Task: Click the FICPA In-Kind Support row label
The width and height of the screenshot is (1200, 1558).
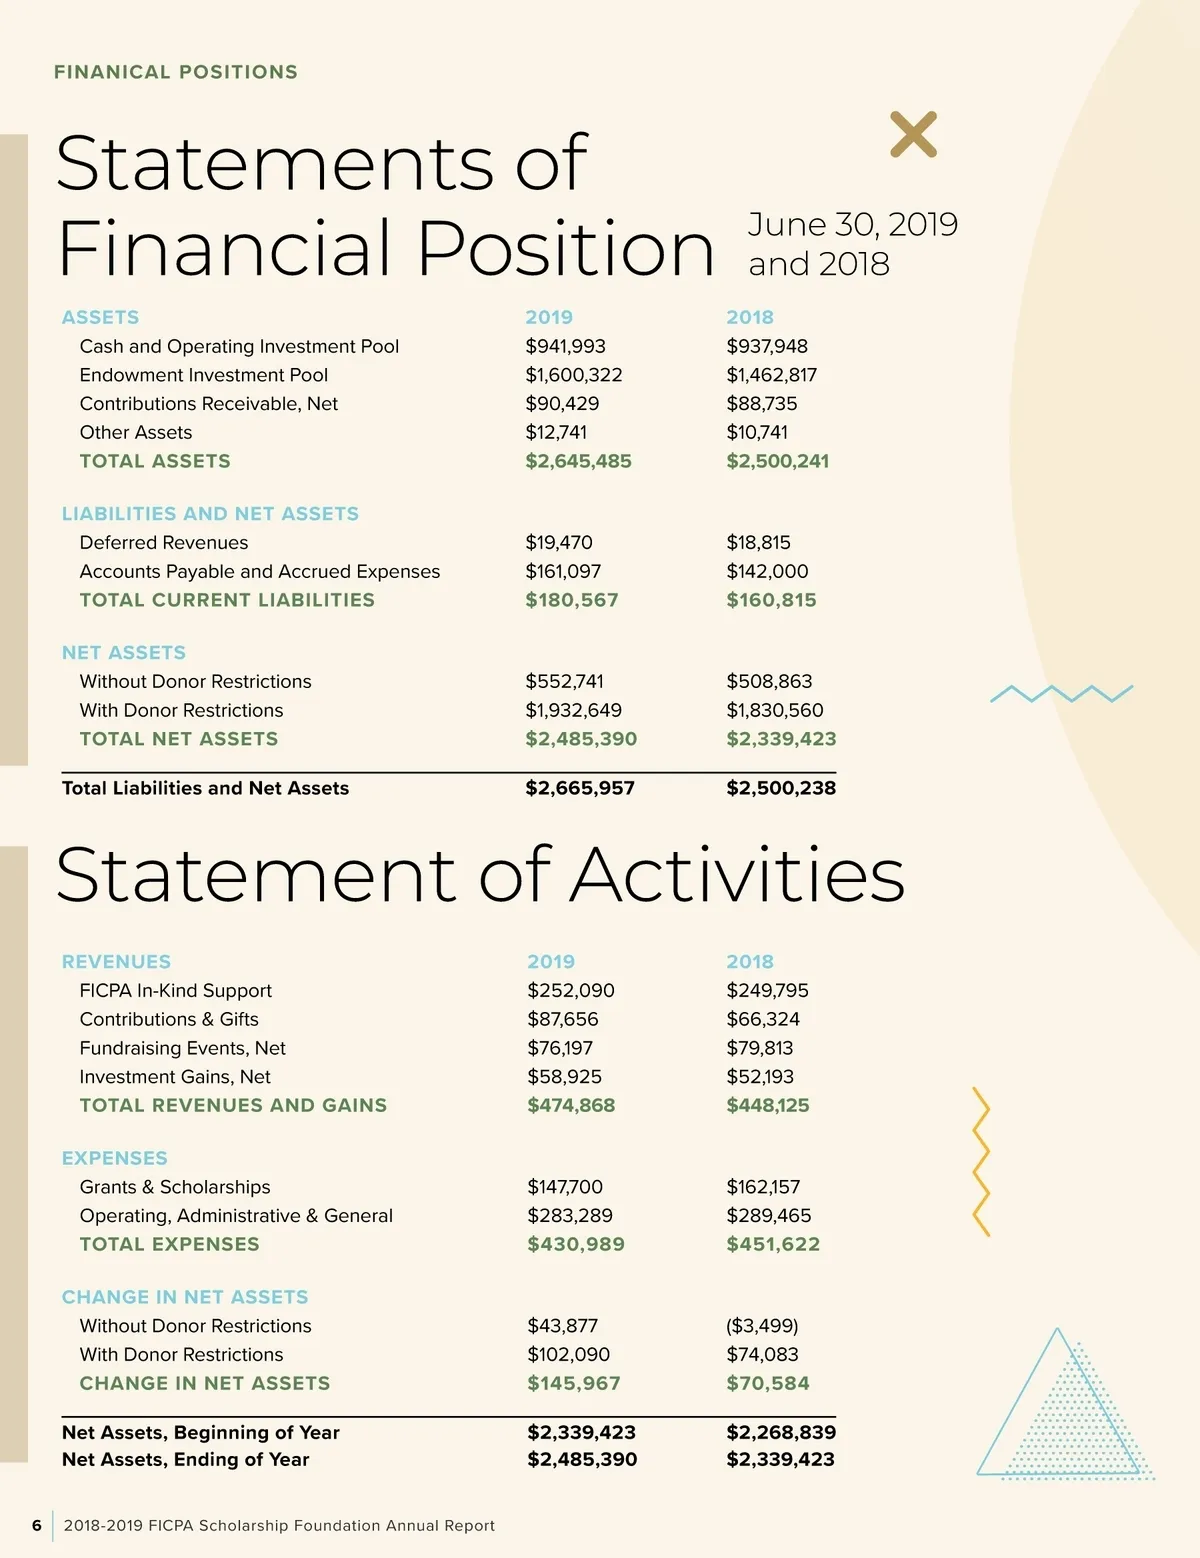Action: [175, 991]
